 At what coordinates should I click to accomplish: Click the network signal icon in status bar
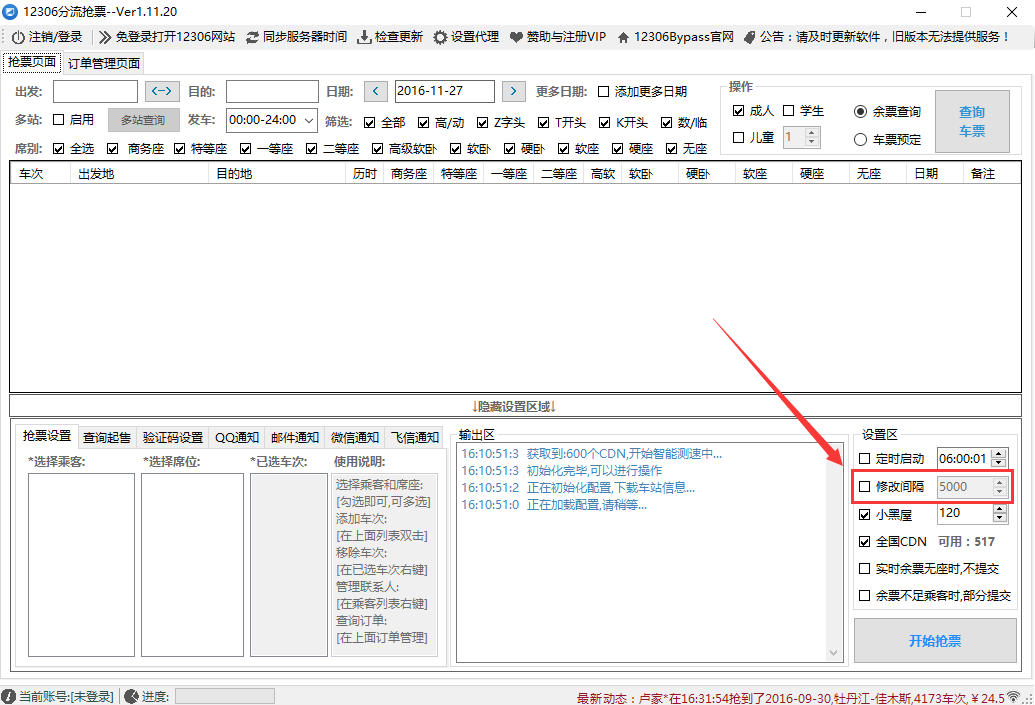point(1013,697)
